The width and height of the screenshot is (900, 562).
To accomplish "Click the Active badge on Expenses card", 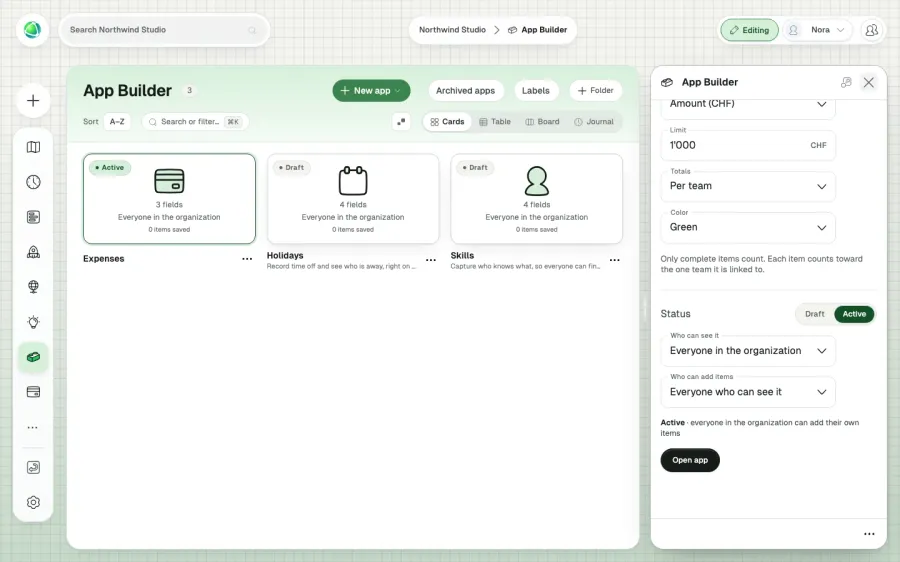I will [x=110, y=168].
